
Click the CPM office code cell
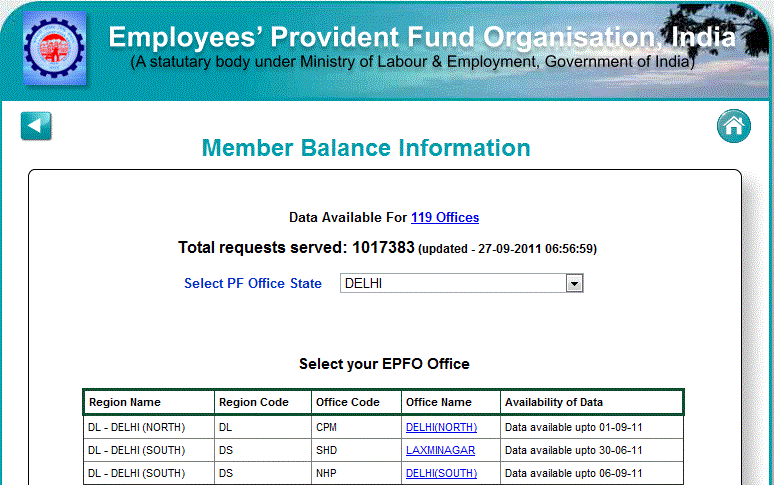tap(356, 427)
